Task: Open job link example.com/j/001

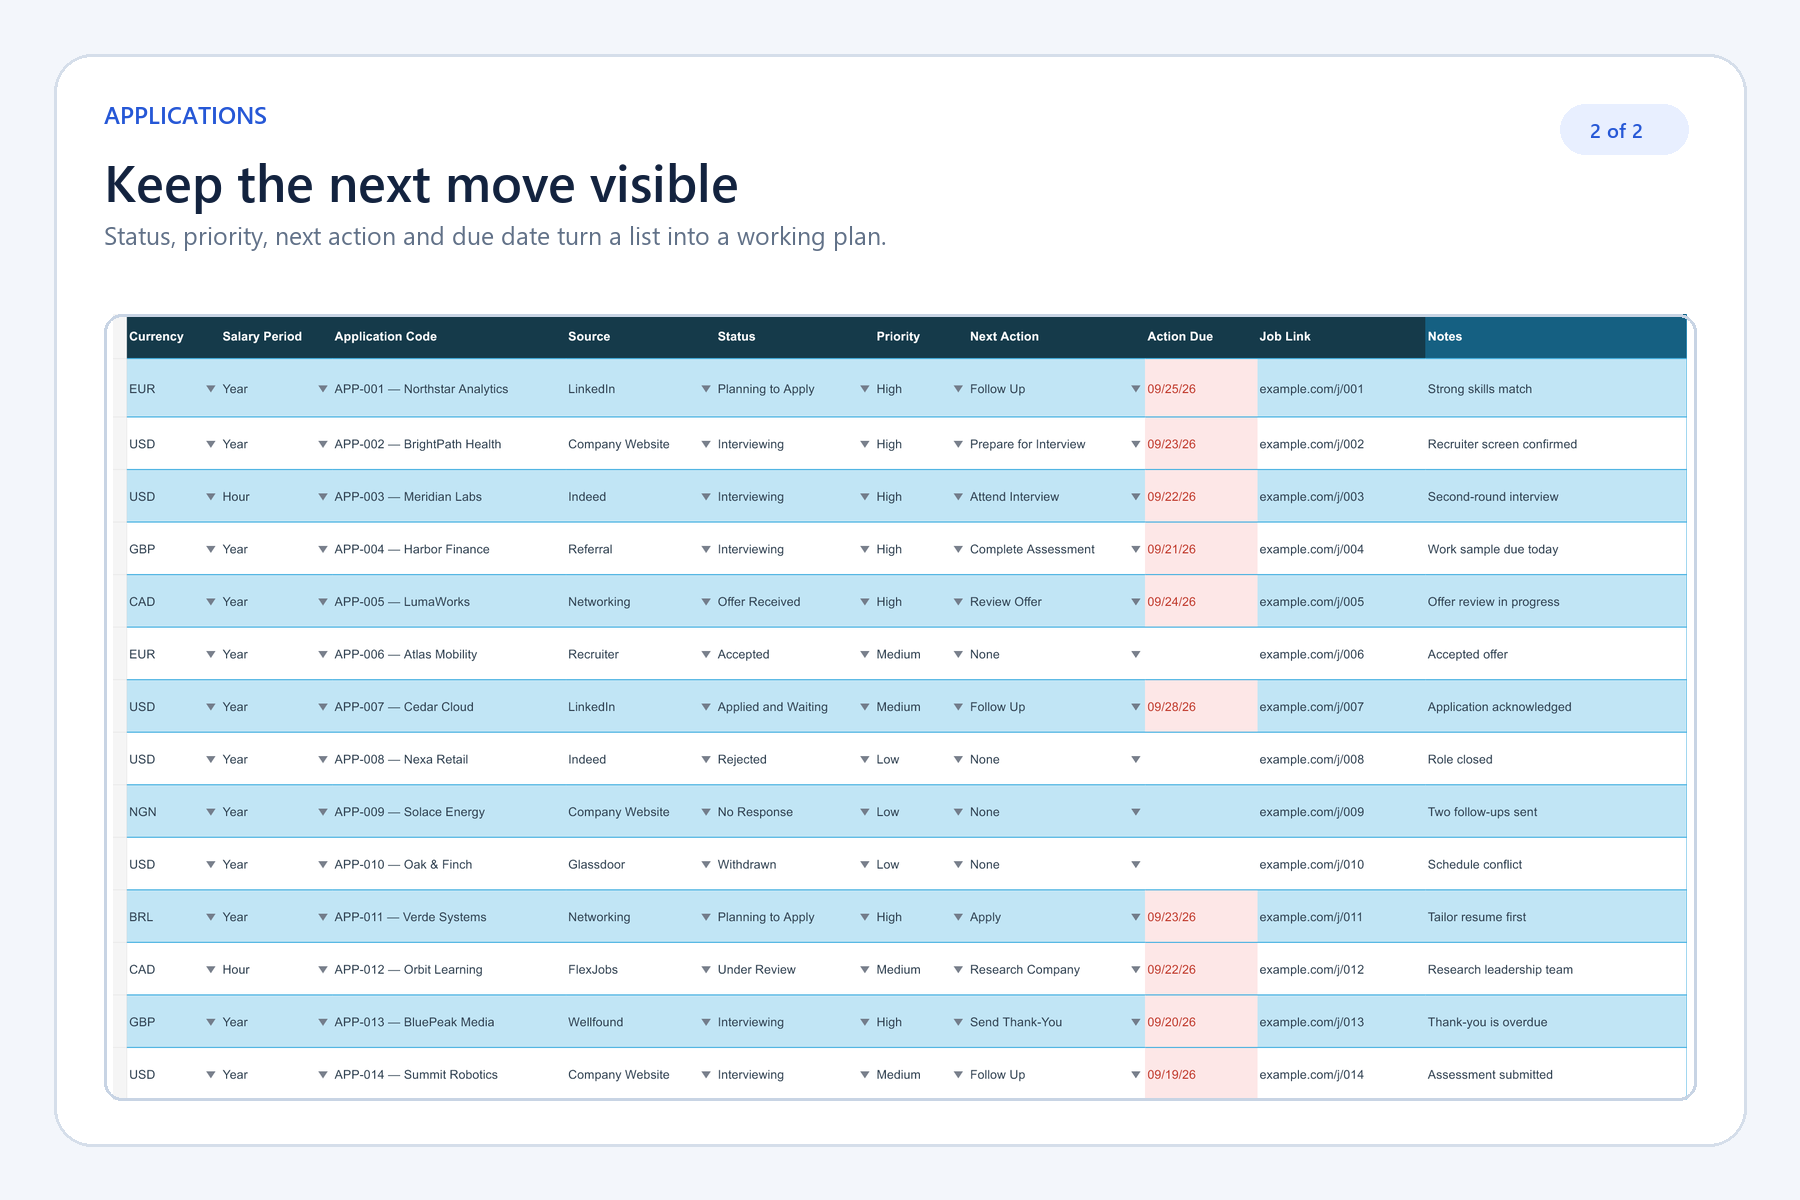Action: (x=1311, y=389)
